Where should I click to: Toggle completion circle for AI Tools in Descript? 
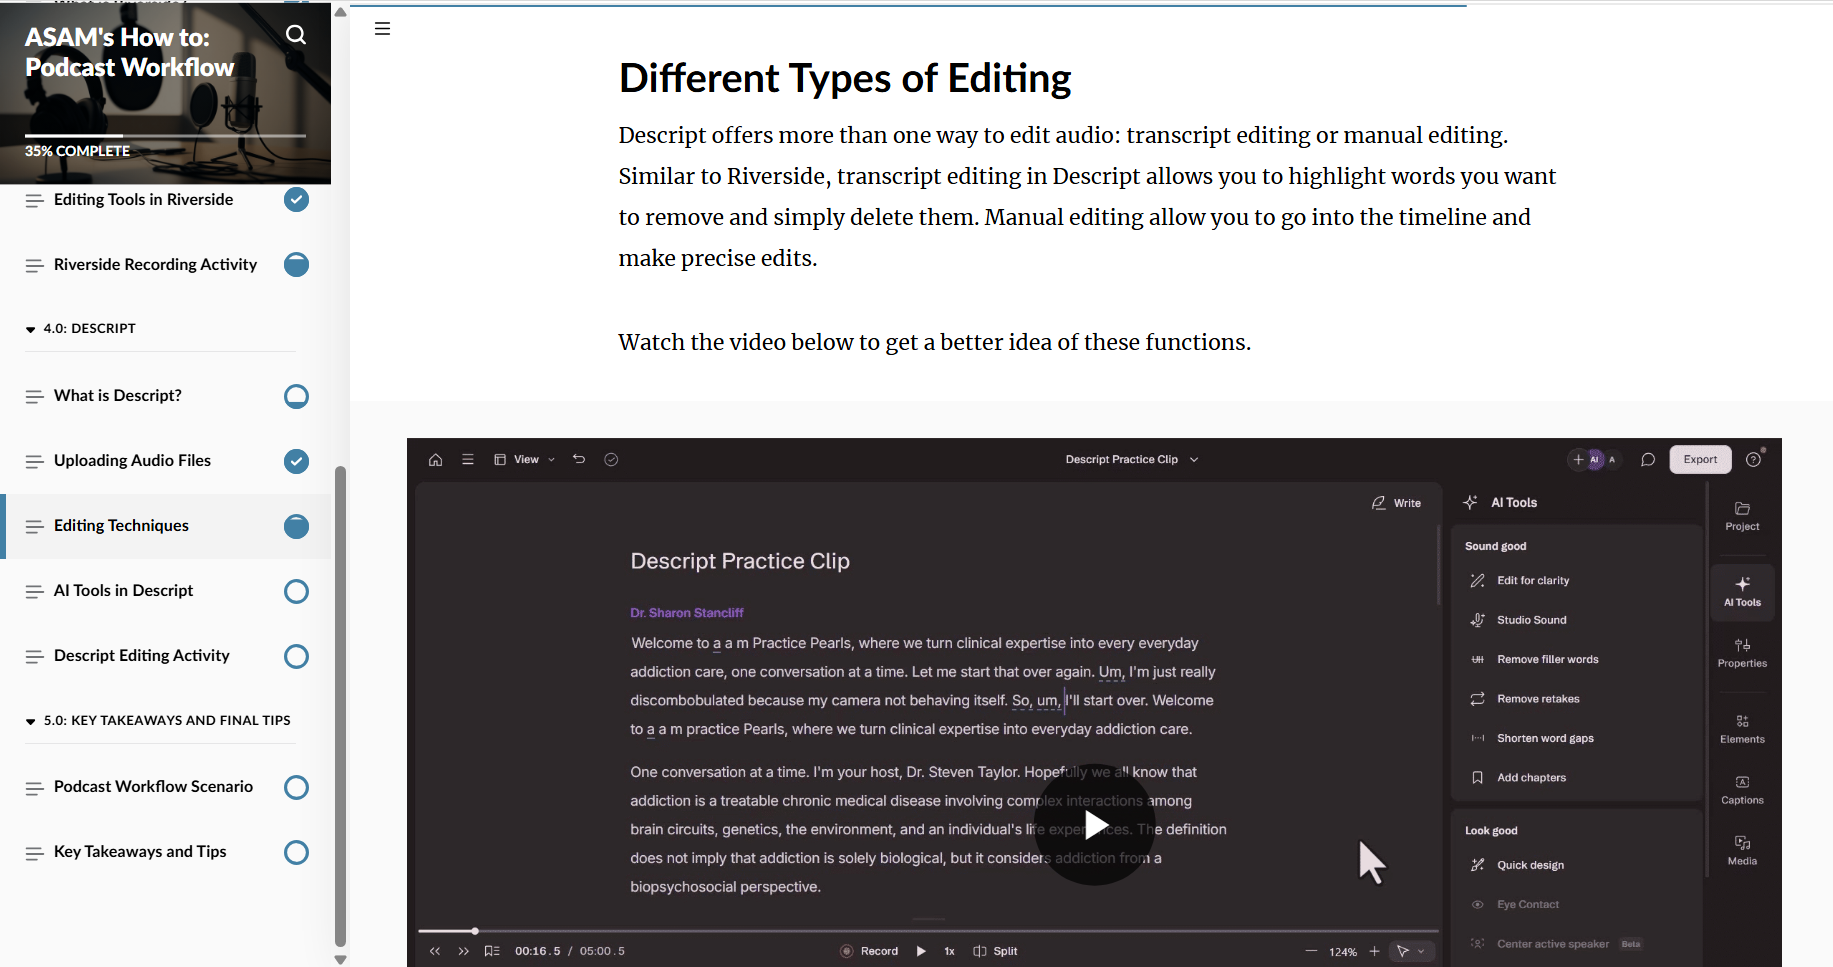coord(296,591)
